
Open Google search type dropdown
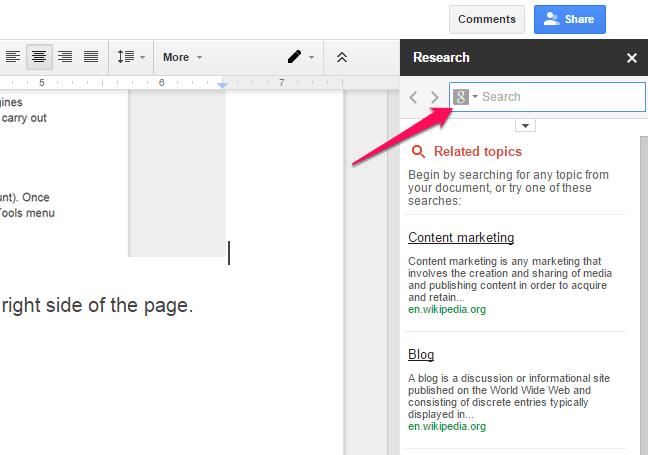tap(466, 97)
